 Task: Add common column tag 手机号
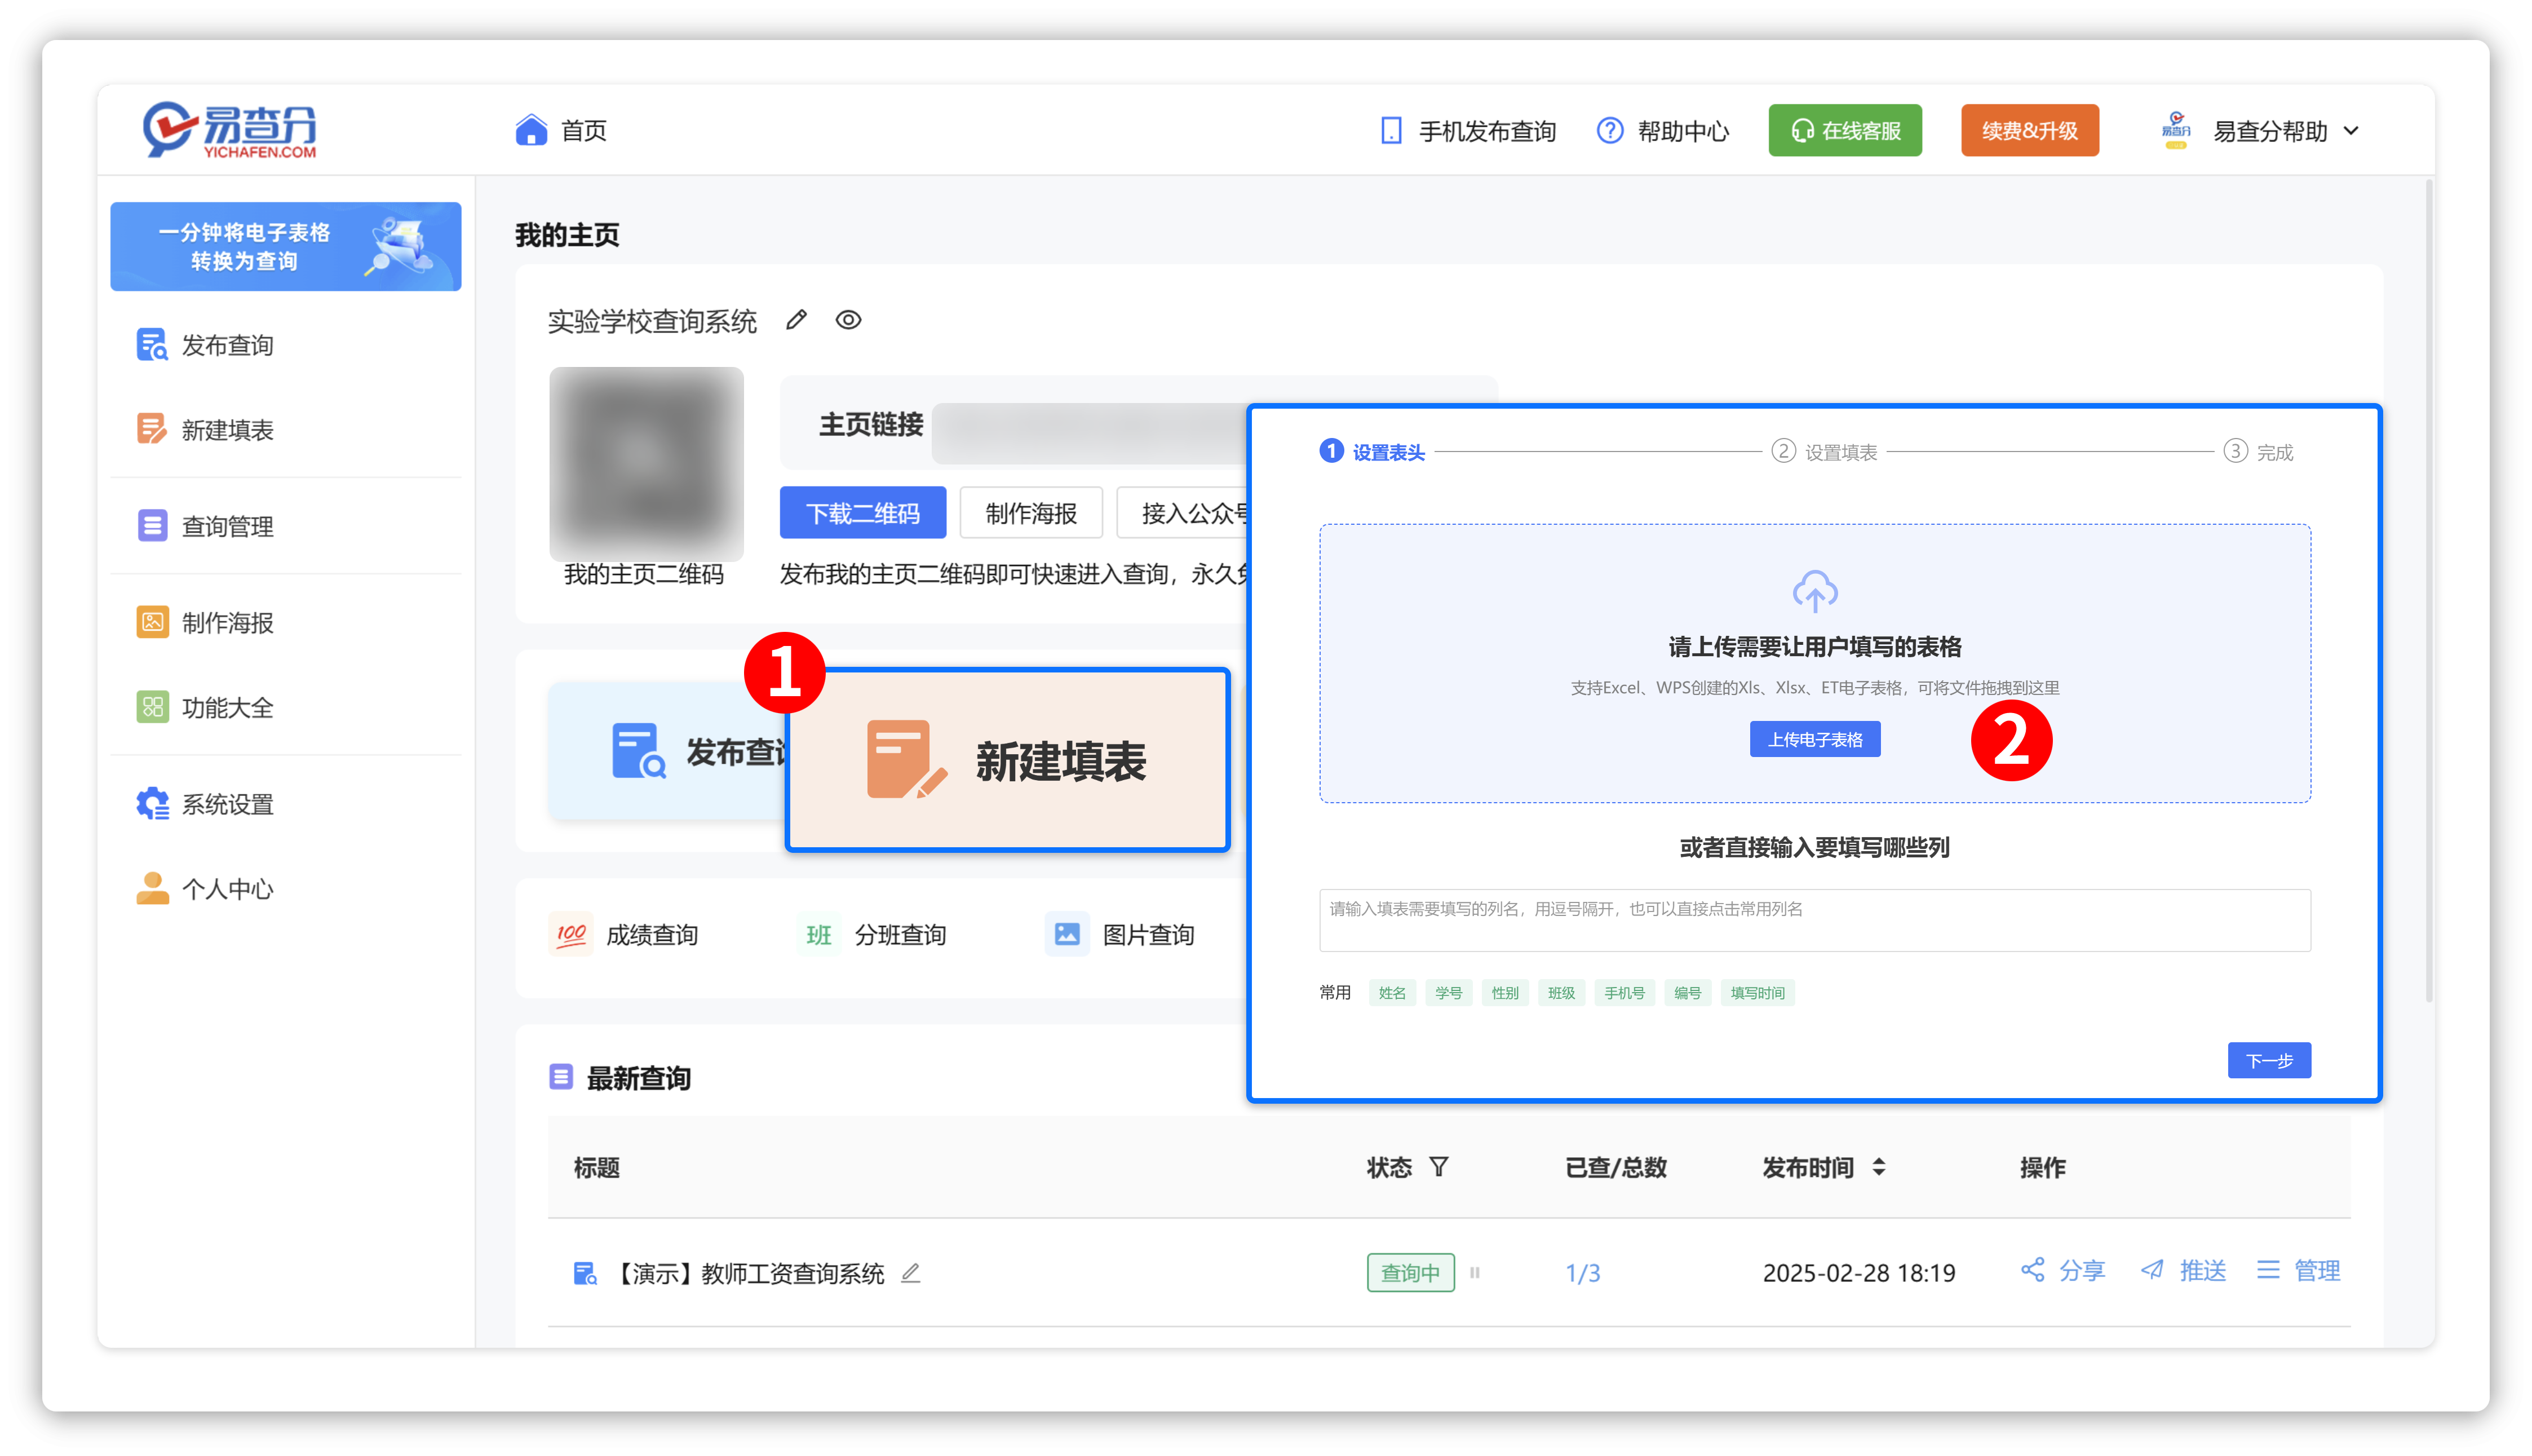[x=1624, y=993]
